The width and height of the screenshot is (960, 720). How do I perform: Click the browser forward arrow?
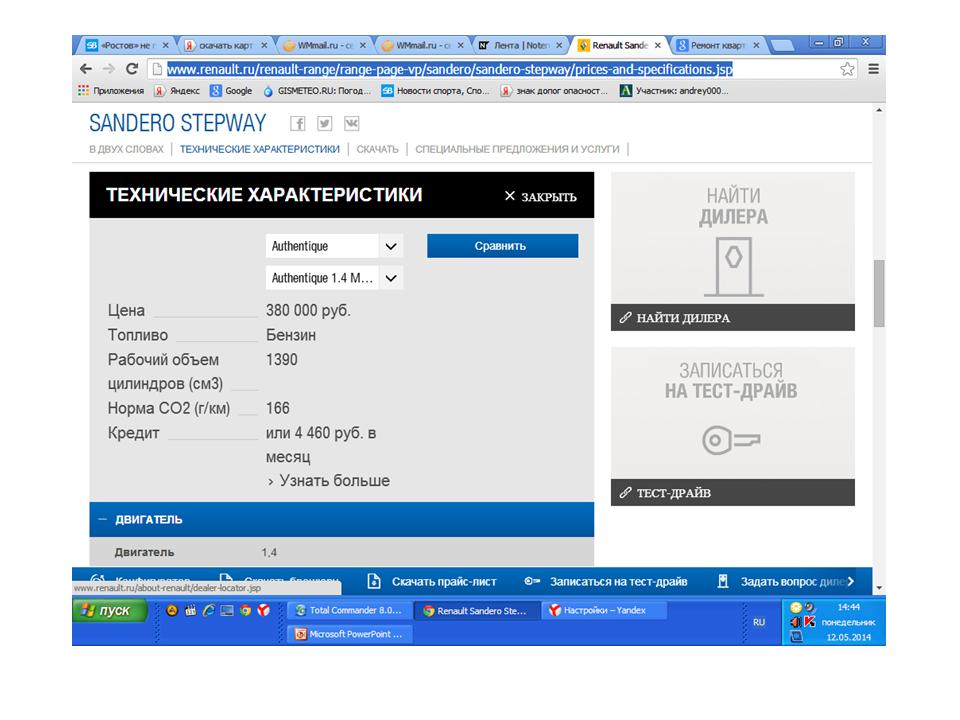[108, 69]
